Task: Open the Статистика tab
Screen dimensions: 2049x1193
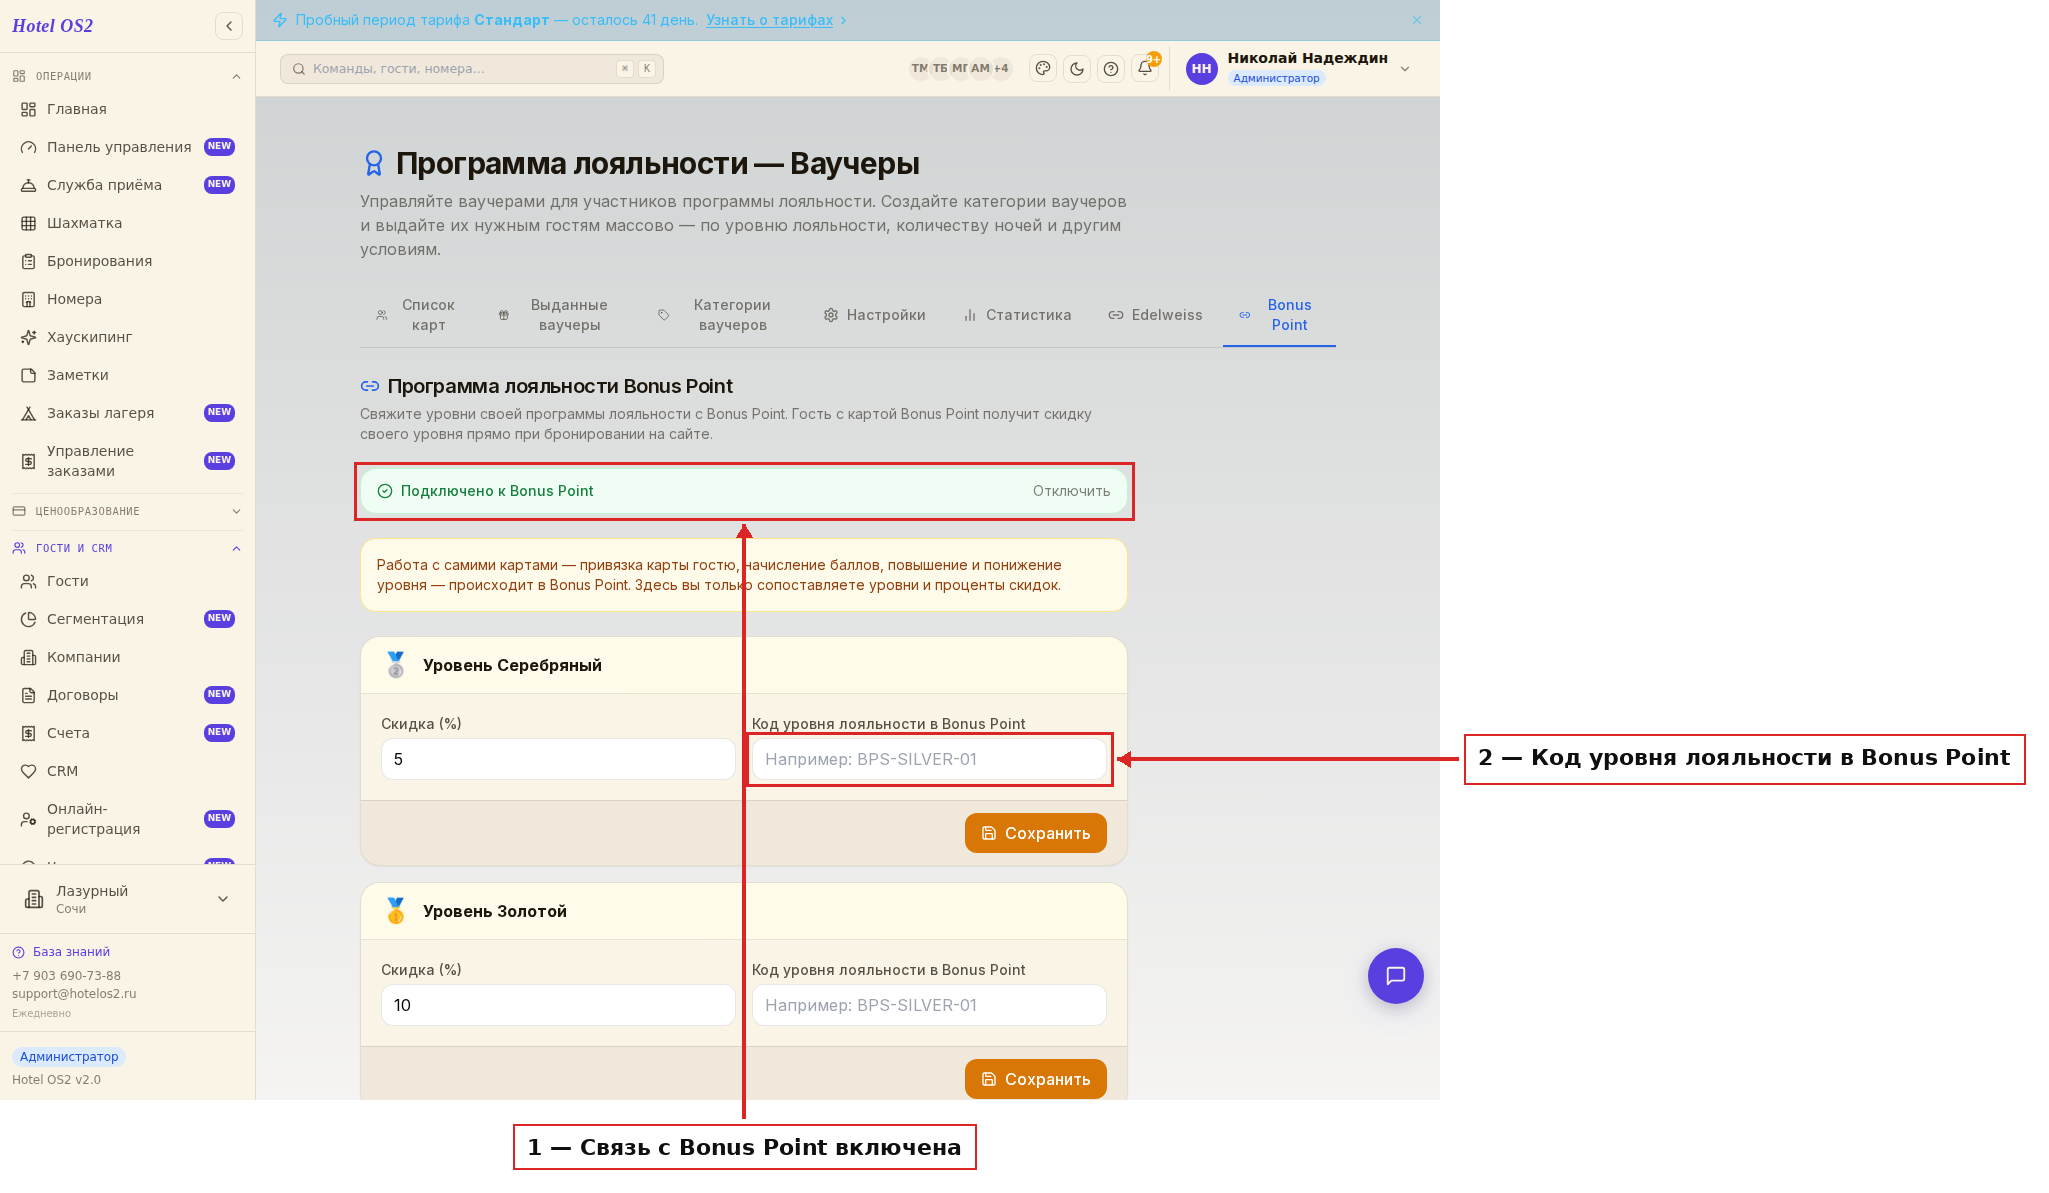Action: pyautogui.click(x=1017, y=315)
